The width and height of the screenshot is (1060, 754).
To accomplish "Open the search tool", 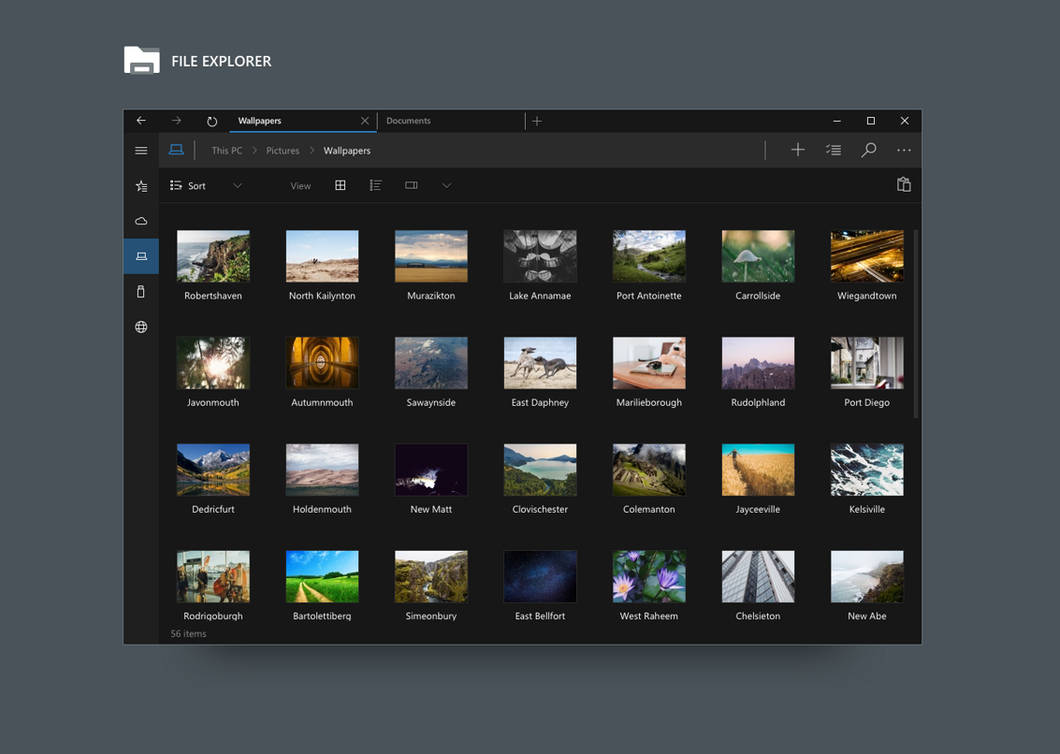I will (869, 149).
